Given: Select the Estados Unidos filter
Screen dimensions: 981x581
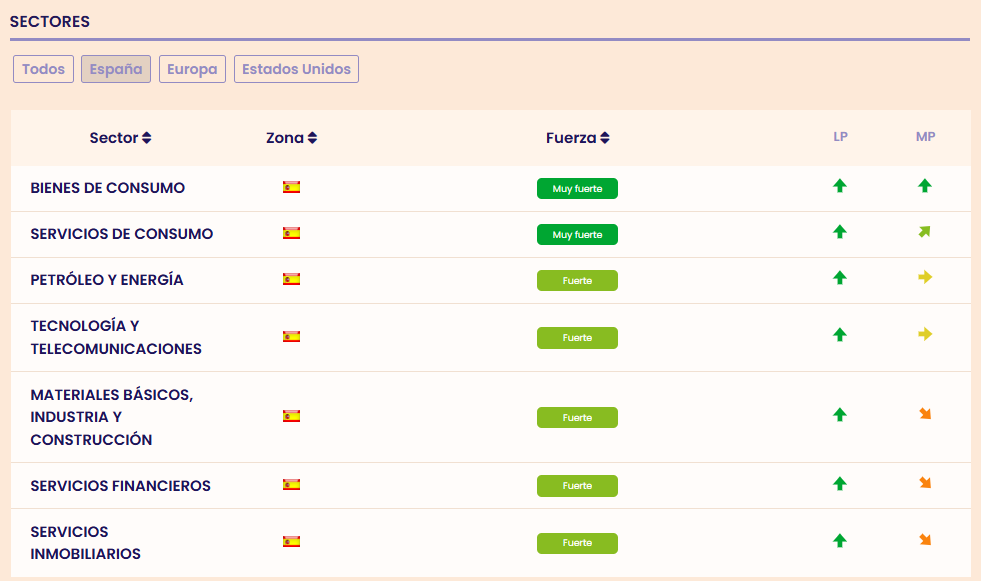Looking at the screenshot, I should tap(296, 69).
